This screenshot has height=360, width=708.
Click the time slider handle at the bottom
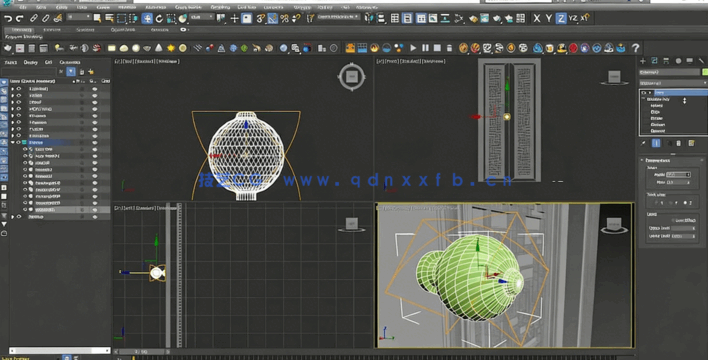142,351
